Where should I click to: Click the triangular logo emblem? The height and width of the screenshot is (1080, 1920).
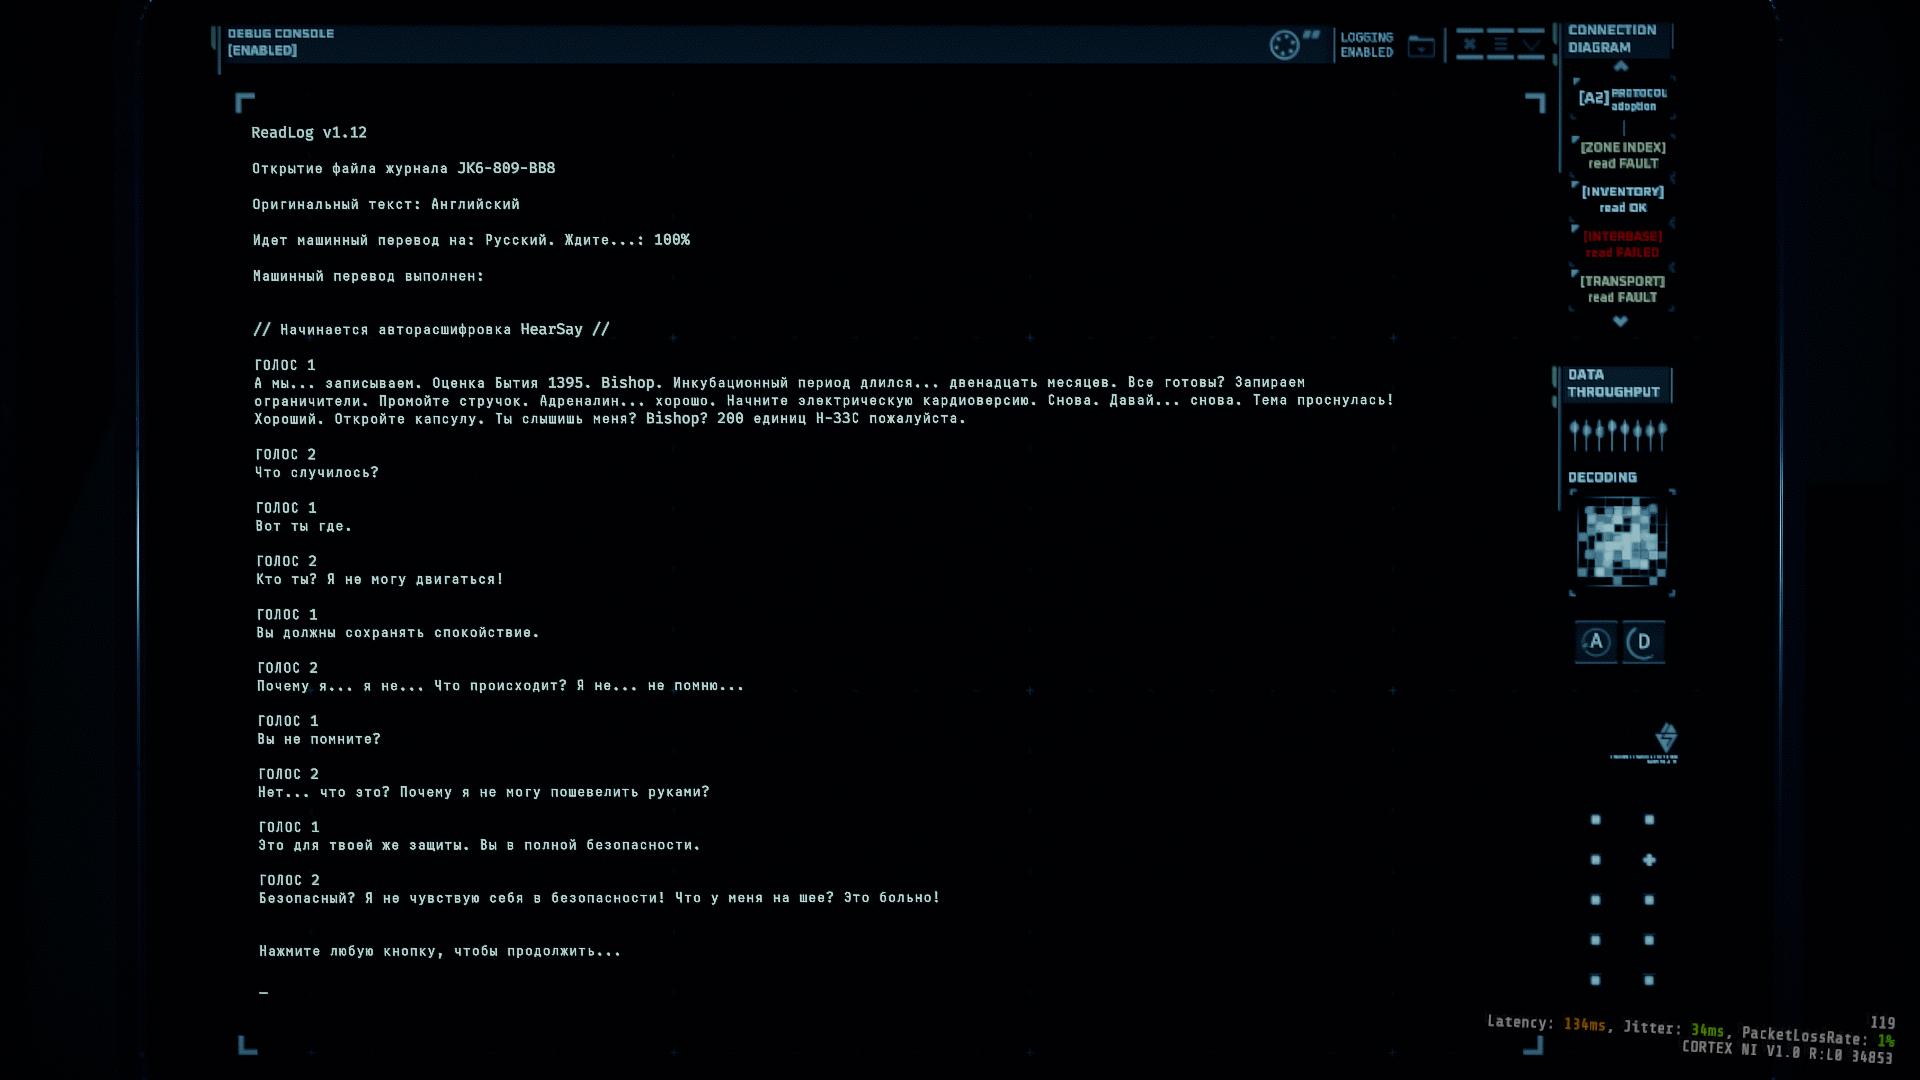[1666, 738]
